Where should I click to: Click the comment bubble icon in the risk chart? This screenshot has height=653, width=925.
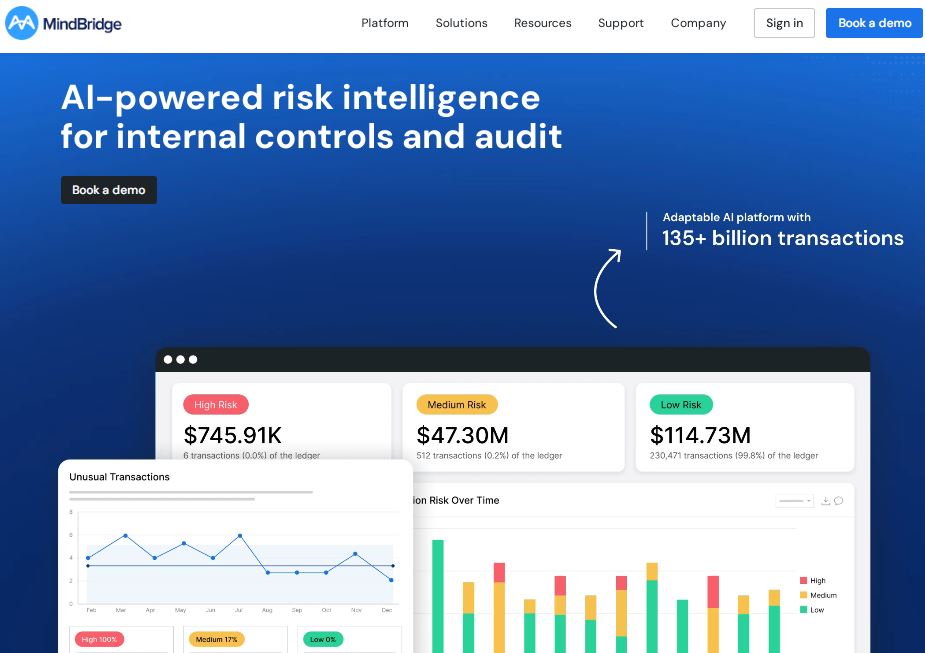(838, 501)
